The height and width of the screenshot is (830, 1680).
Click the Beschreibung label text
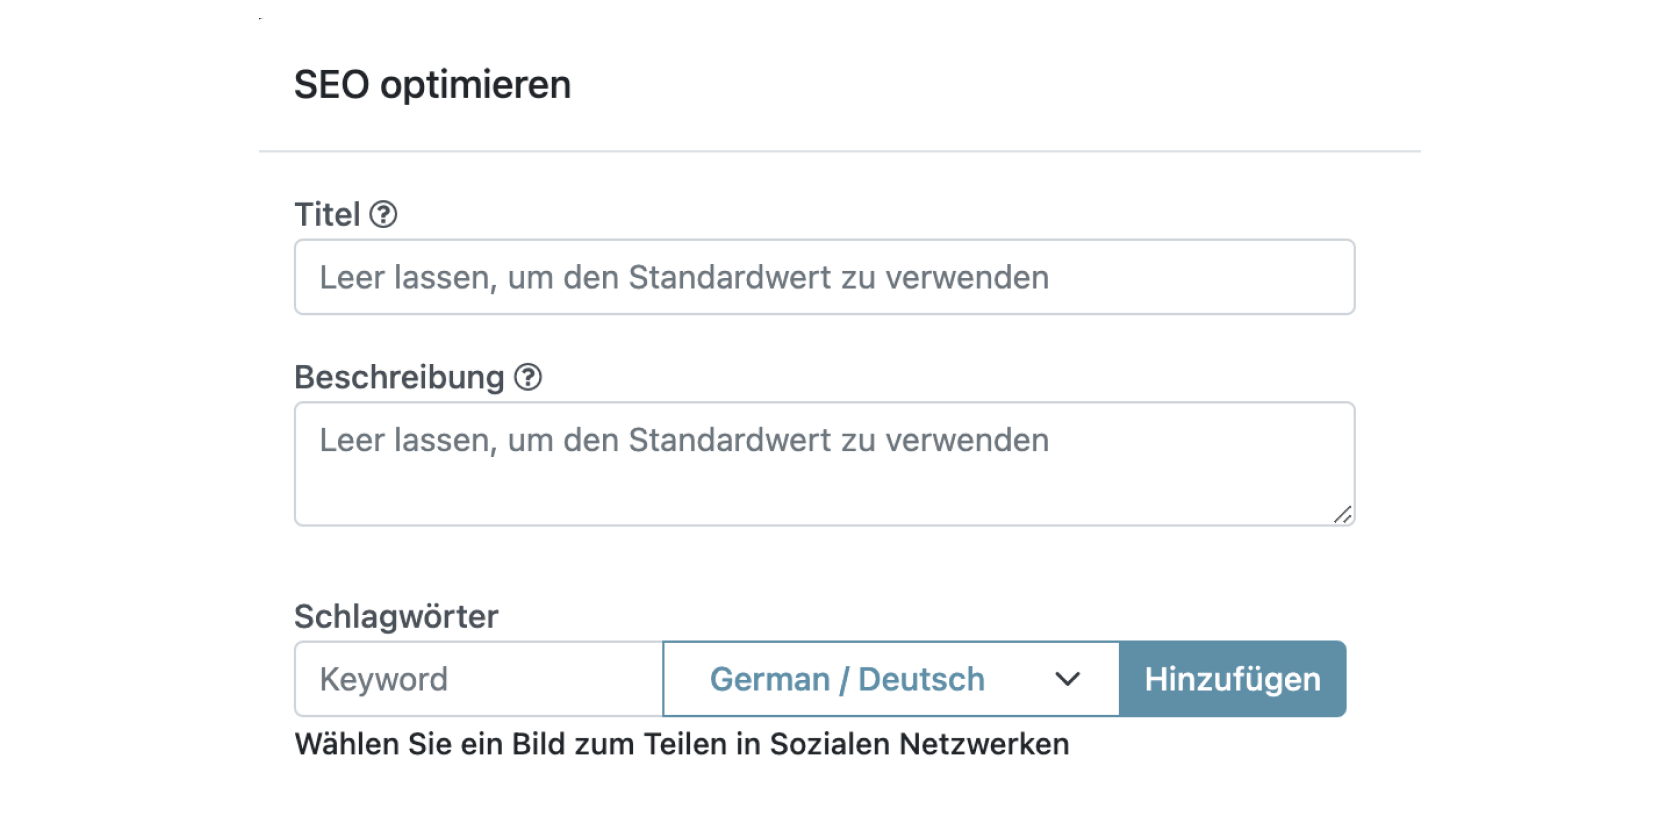[399, 377]
